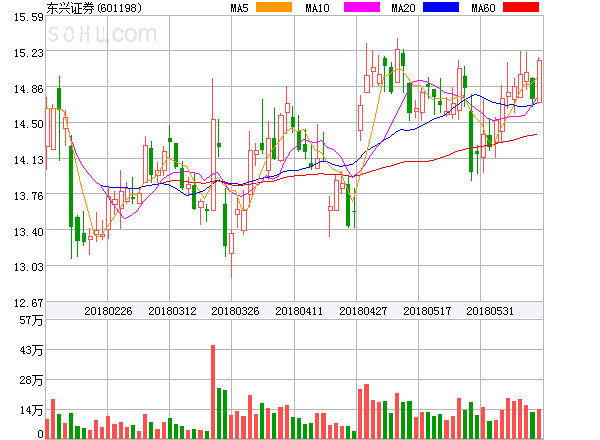Click the 15.23 price axis label

click(x=29, y=53)
